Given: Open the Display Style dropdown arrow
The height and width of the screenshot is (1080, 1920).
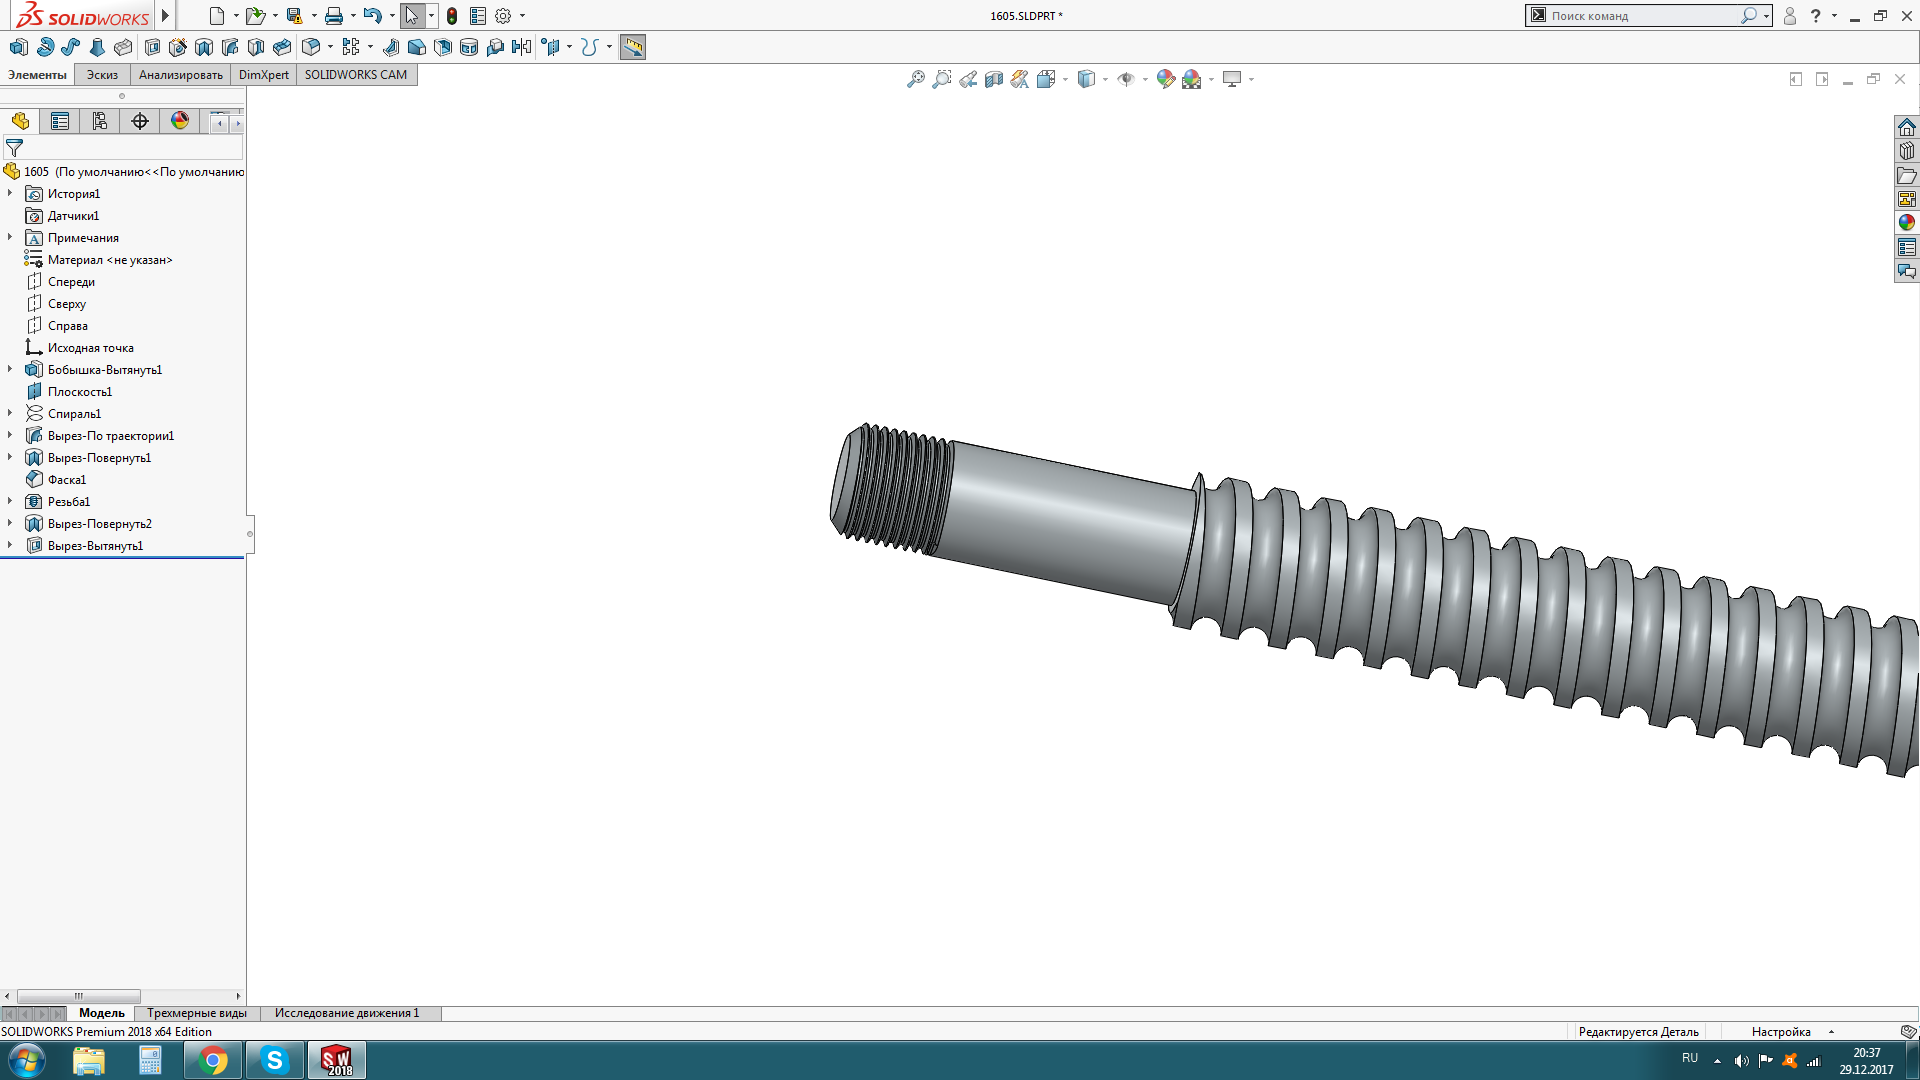Looking at the screenshot, I should tap(1105, 79).
